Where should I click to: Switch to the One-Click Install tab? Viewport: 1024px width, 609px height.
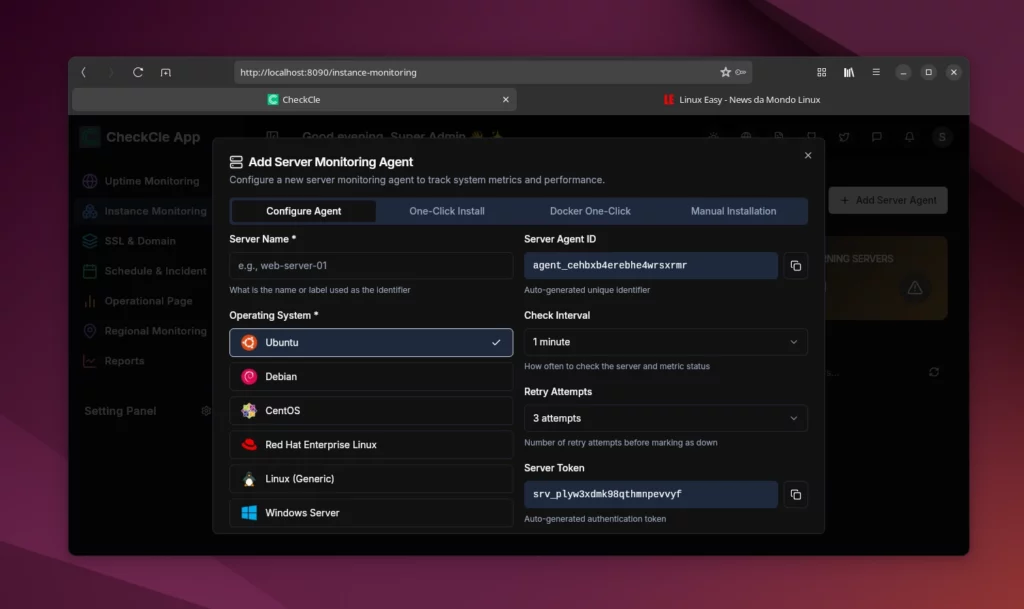(447, 211)
